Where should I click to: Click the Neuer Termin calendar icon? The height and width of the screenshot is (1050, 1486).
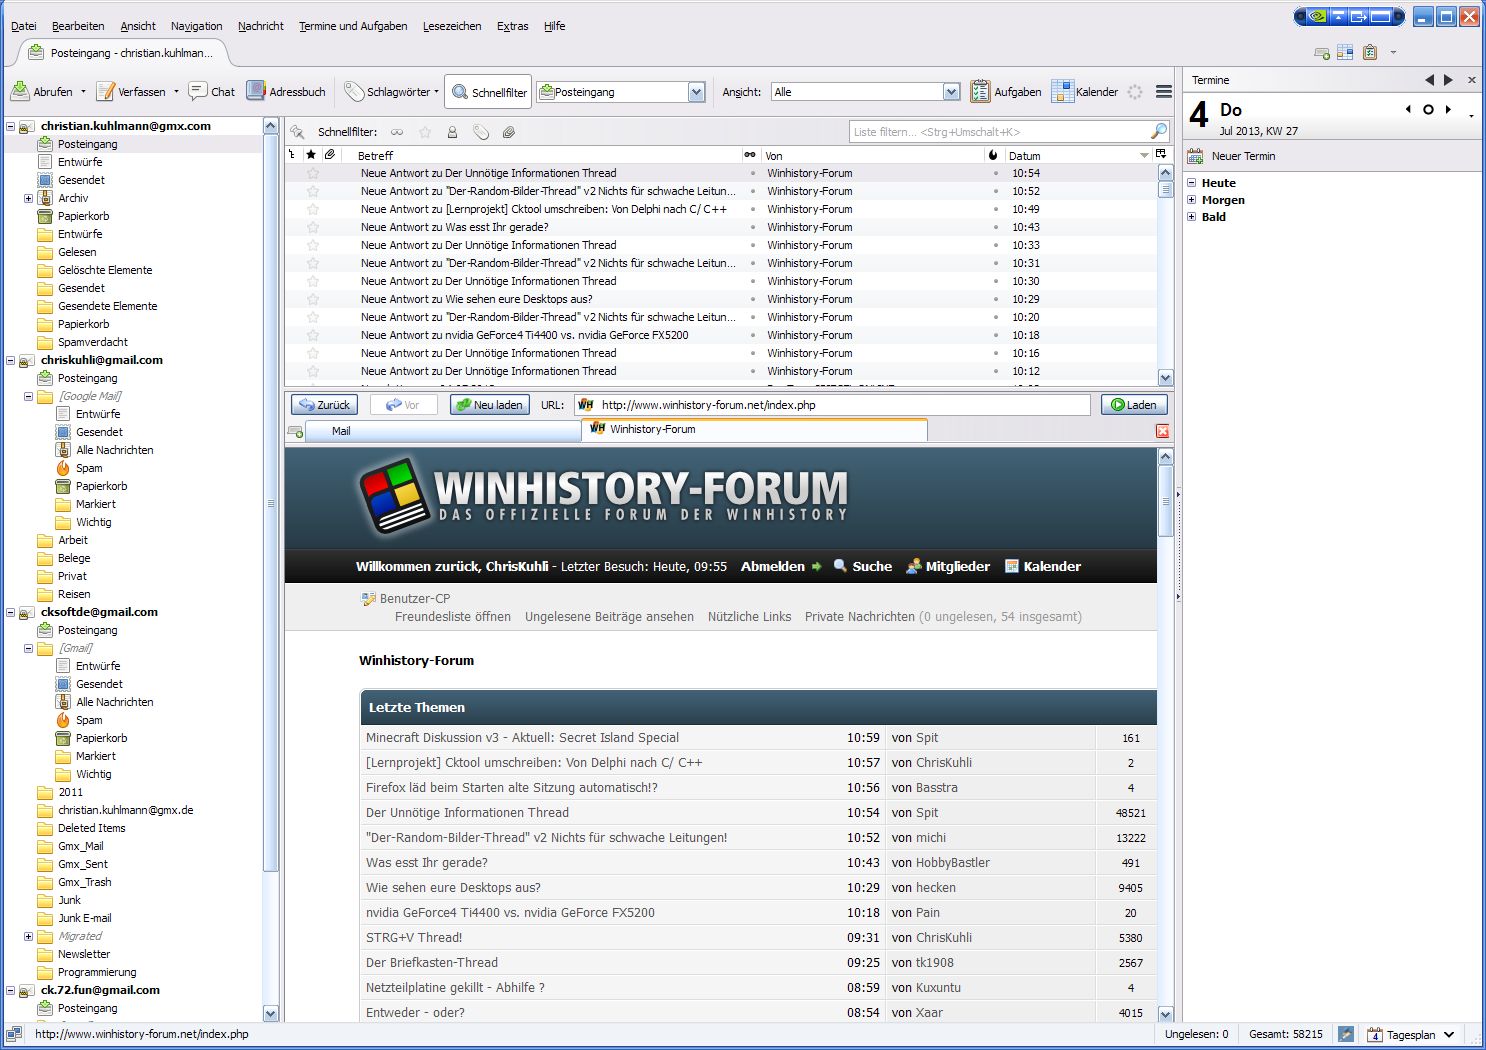tap(1195, 156)
